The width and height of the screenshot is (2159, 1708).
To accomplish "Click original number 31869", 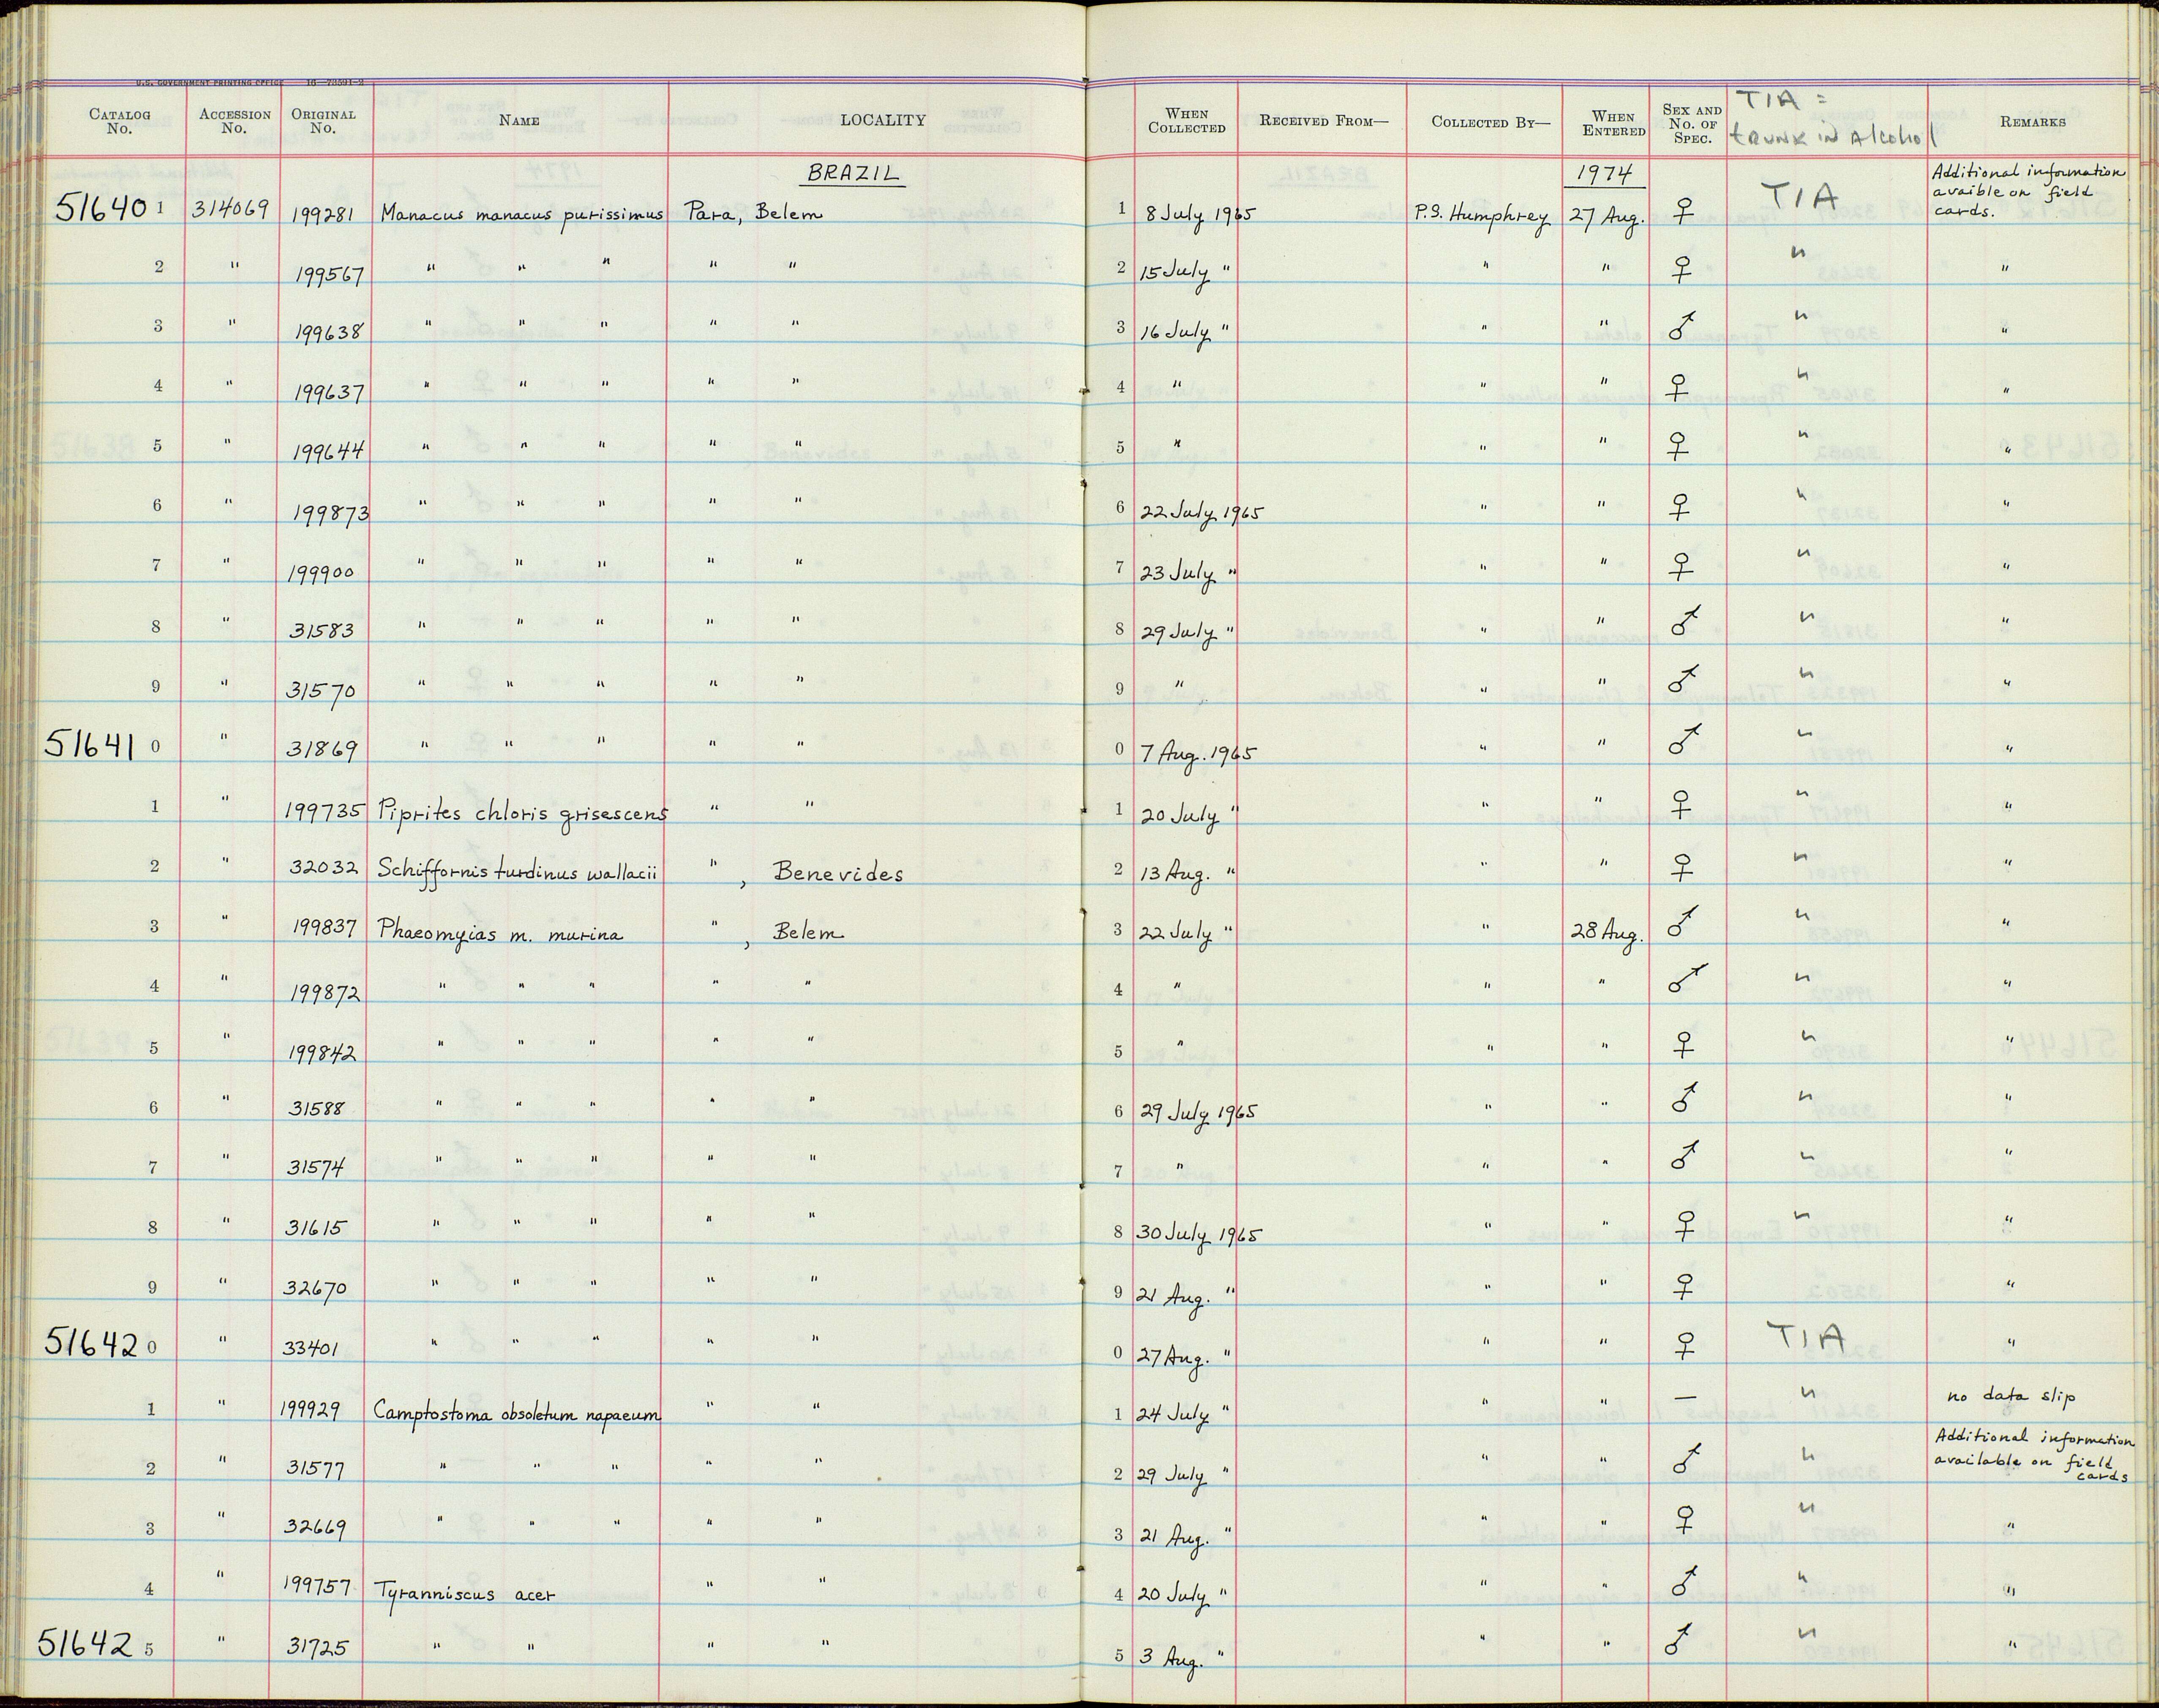I will coord(322,749).
